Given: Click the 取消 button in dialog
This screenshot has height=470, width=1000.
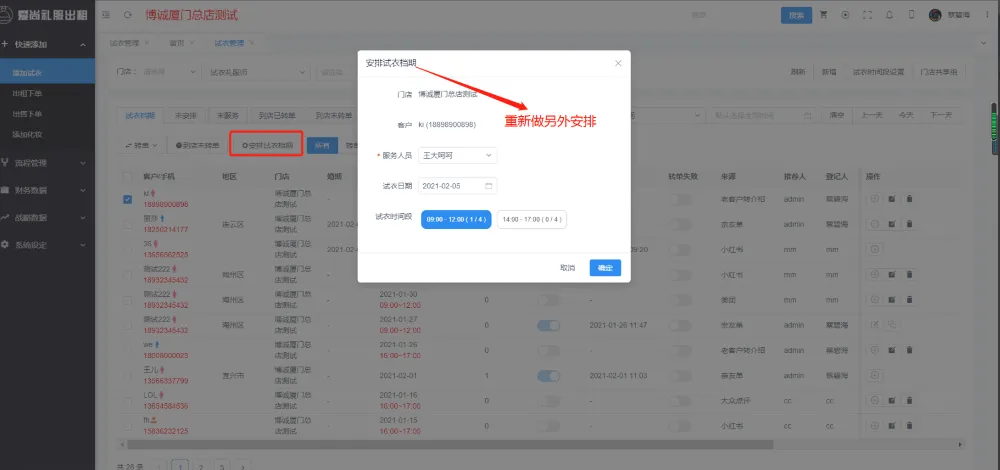Looking at the screenshot, I should [567, 268].
